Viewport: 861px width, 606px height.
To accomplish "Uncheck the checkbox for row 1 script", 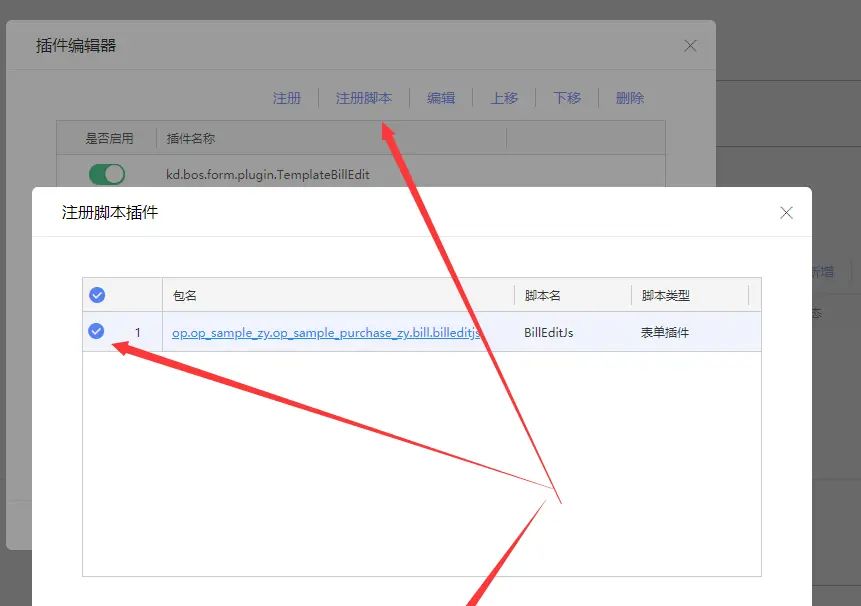I will click(96, 331).
